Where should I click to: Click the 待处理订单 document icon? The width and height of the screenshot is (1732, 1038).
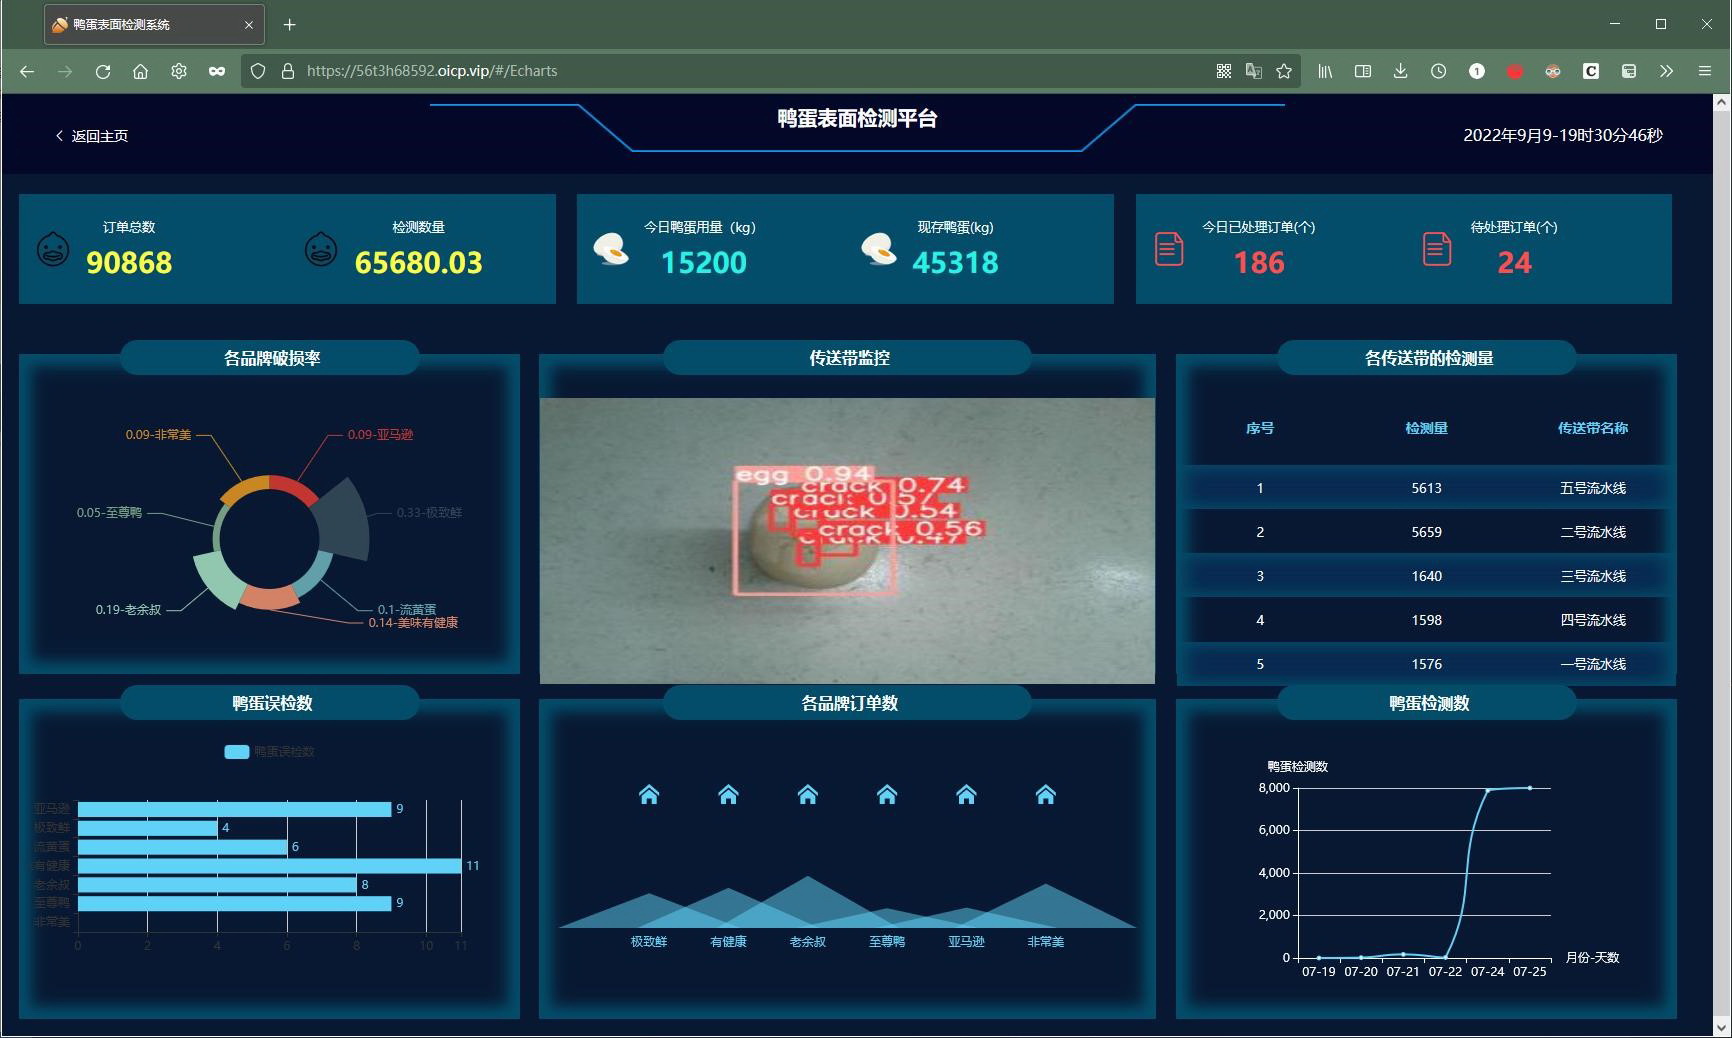click(x=1436, y=249)
